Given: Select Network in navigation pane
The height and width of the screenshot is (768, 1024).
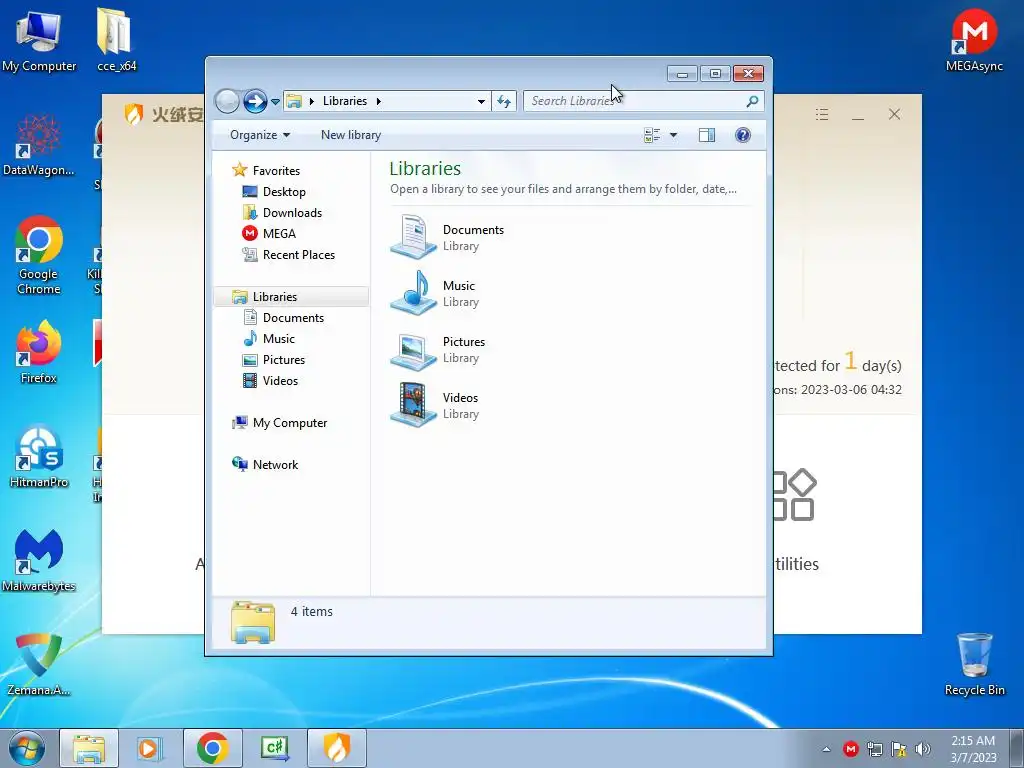Looking at the screenshot, I should tap(265, 465).
